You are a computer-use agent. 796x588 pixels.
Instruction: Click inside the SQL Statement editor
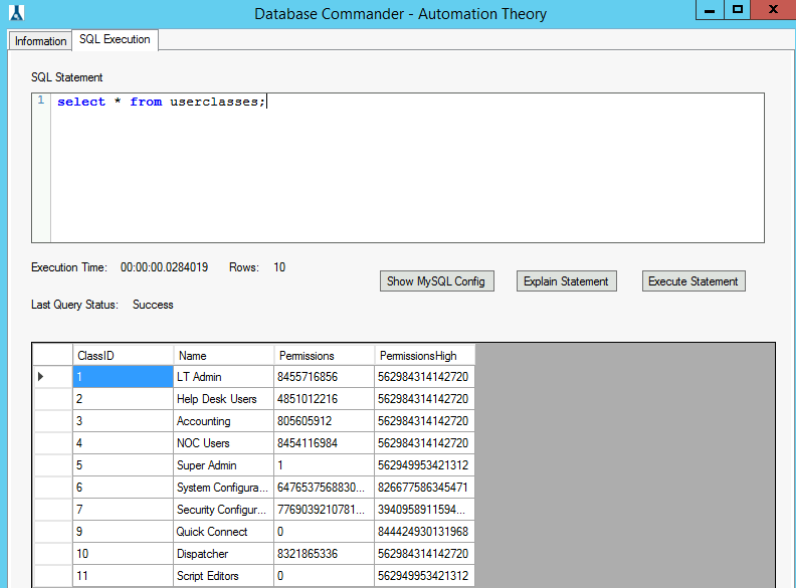(400, 170)
